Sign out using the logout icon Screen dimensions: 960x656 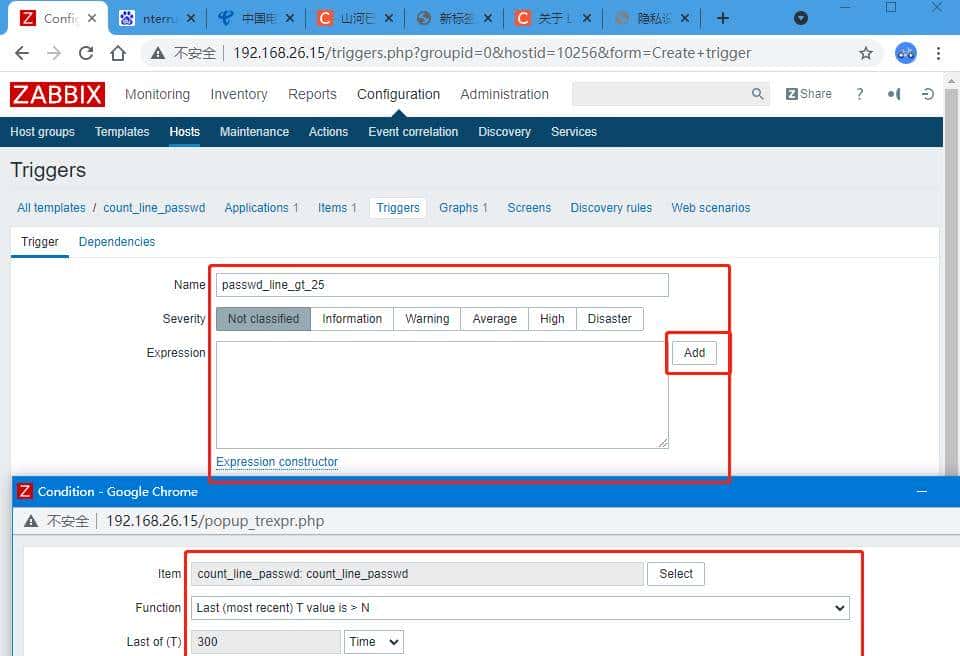pos(927,93)
